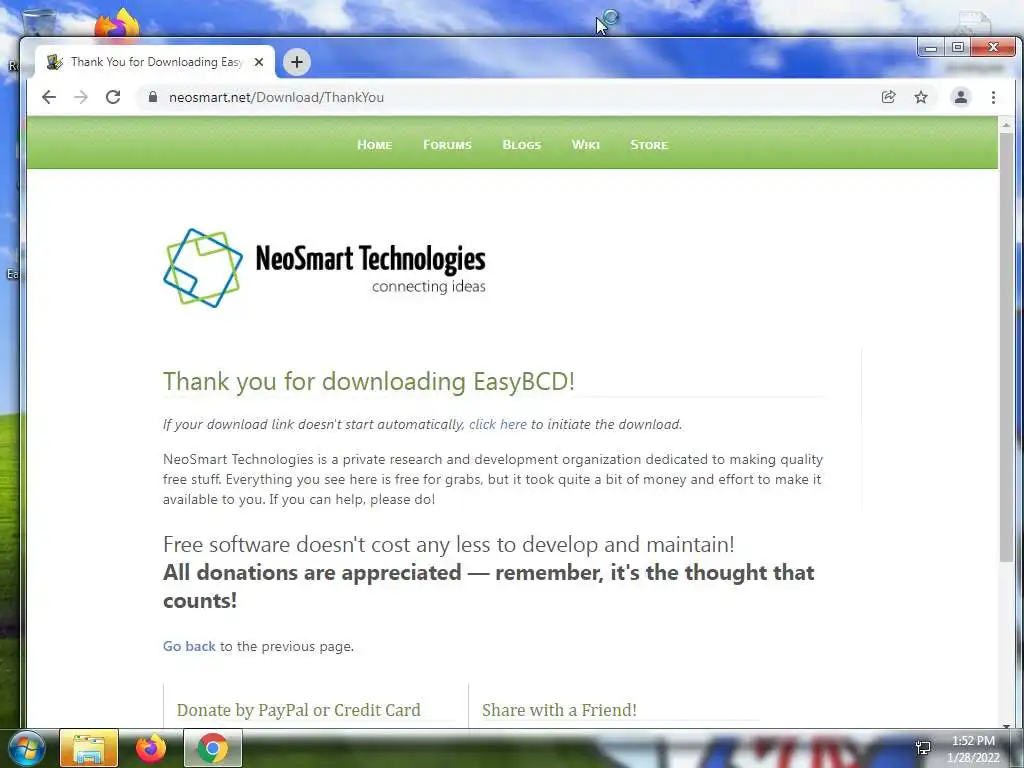Click the scrollbar down arrow
This screenshot has width=1024, height=768.
coord(1006,724)
